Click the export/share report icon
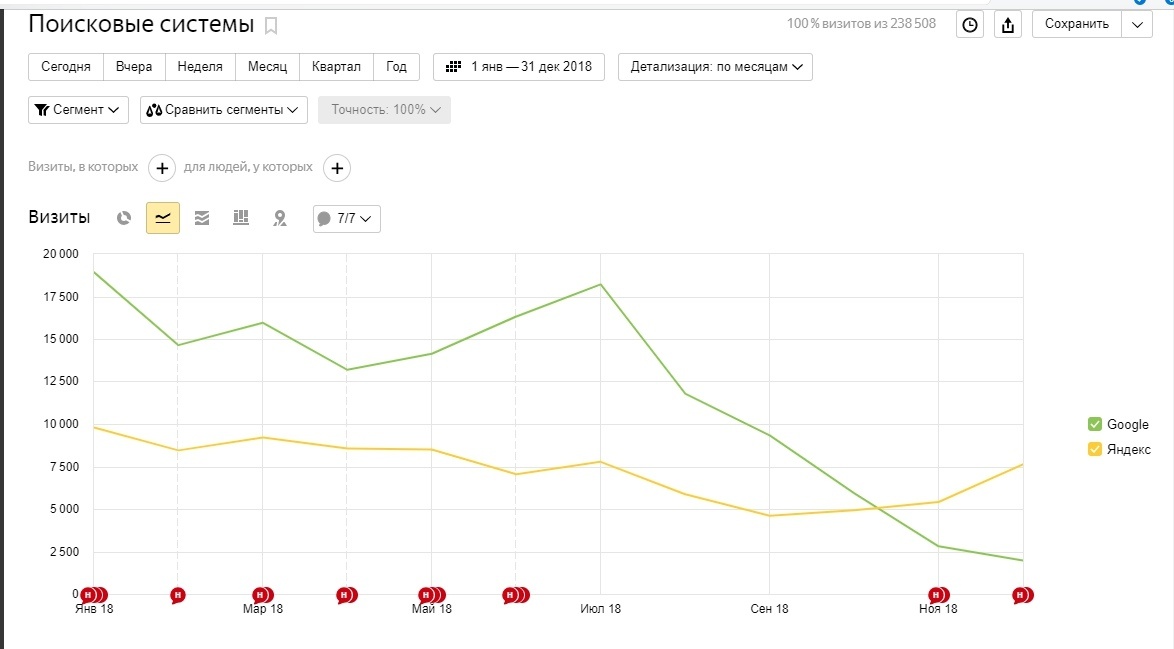Screen dimensions: 1174x649 (x=1008, y=25)
